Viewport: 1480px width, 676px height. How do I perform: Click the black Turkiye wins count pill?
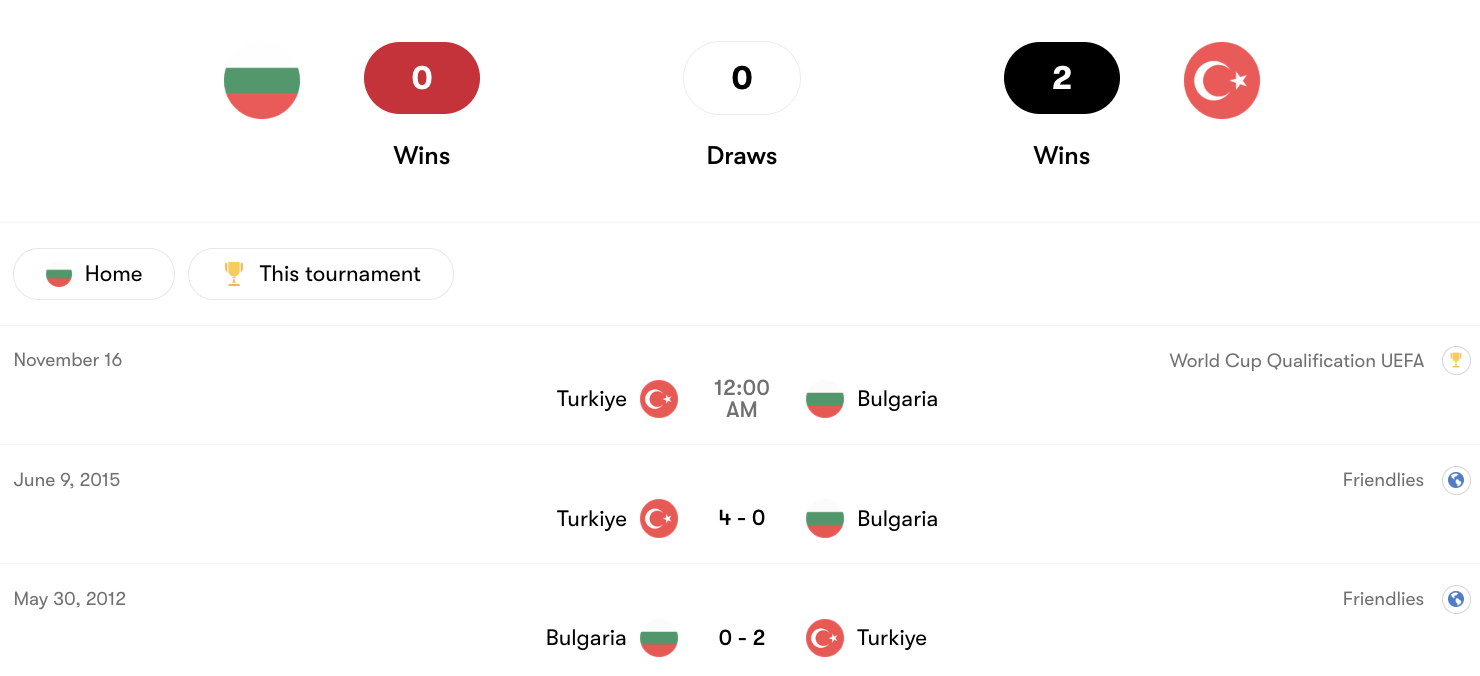tap(1062, 78)
